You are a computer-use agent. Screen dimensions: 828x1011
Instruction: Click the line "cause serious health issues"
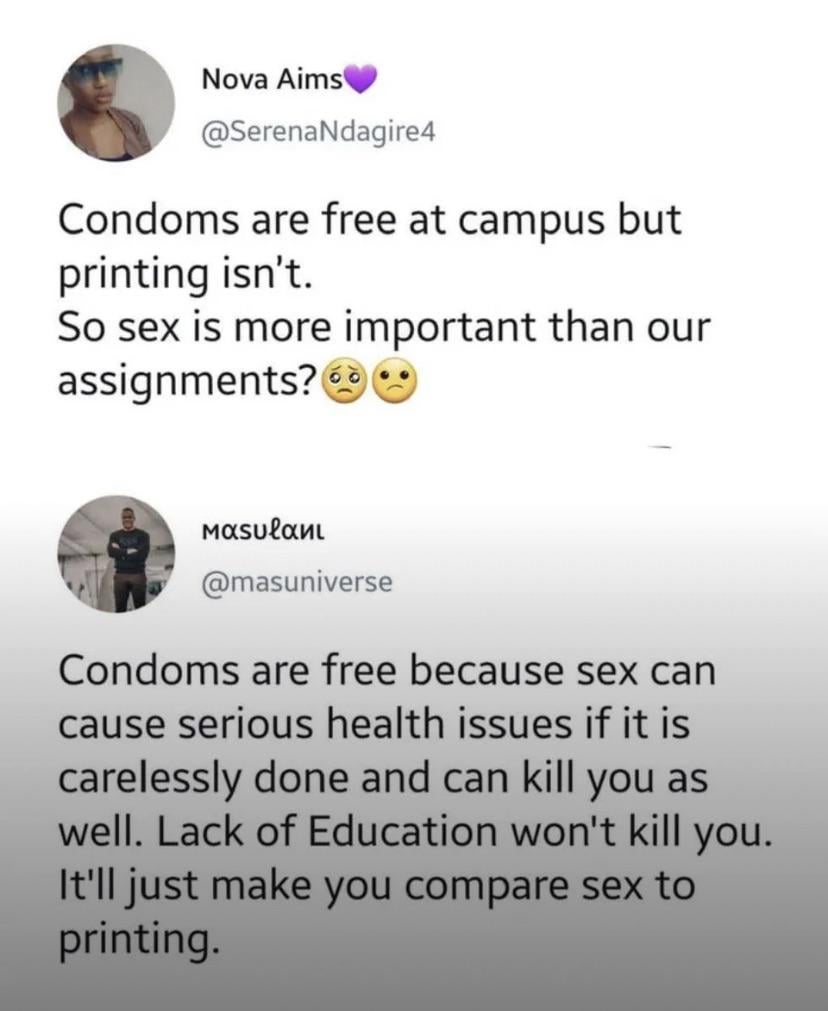coord(374,724)
